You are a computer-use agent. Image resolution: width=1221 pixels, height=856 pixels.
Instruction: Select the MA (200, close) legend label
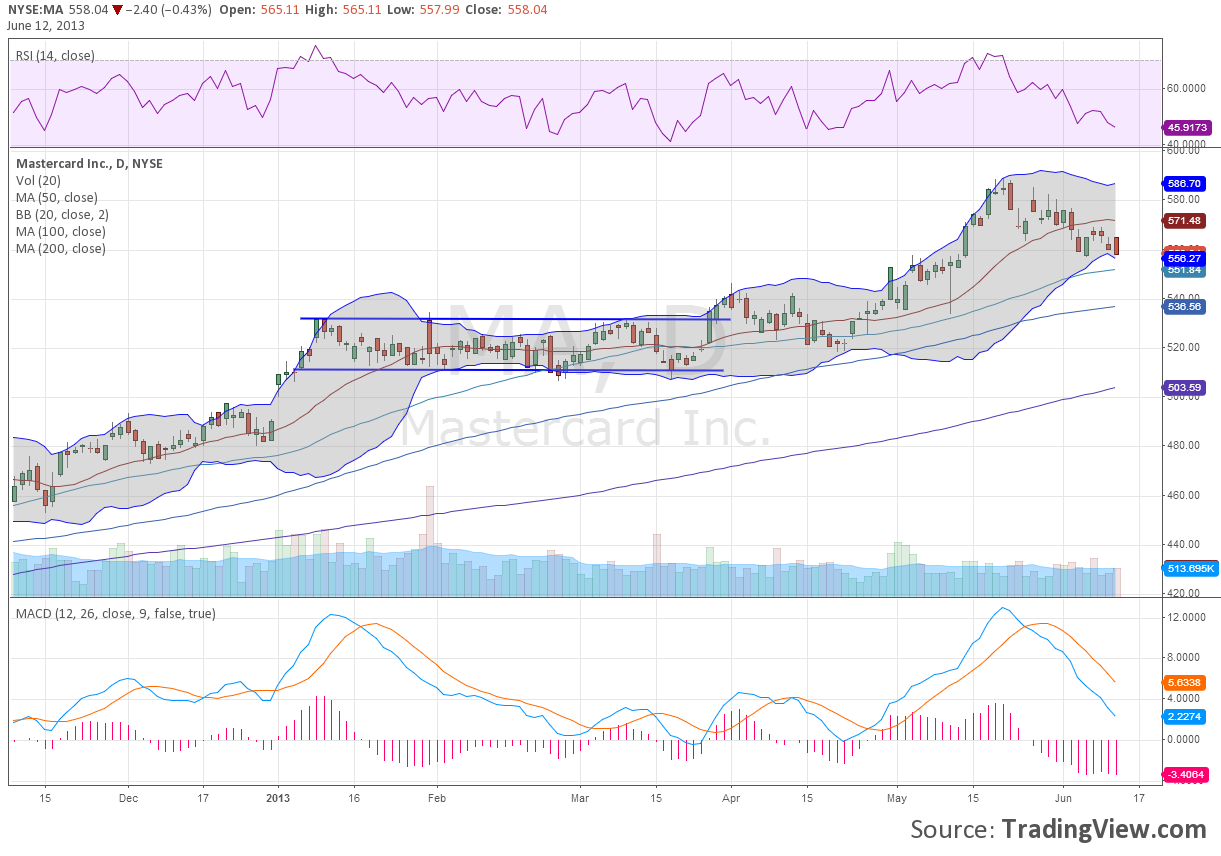tap(60, 248)
